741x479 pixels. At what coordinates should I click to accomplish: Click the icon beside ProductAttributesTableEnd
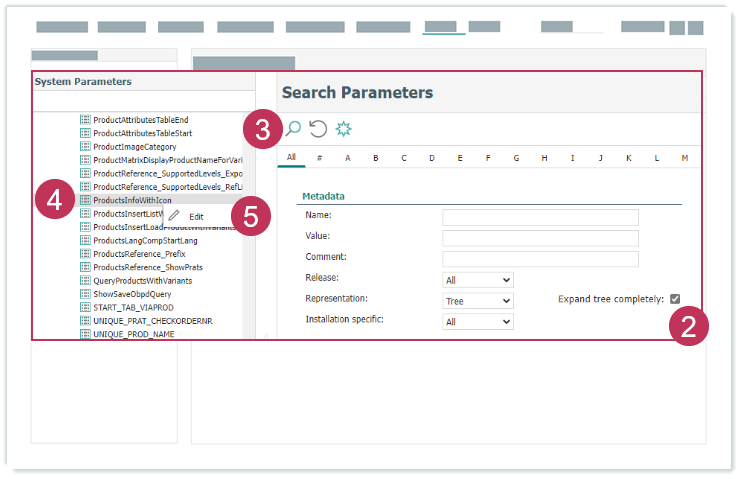[85, 120]
